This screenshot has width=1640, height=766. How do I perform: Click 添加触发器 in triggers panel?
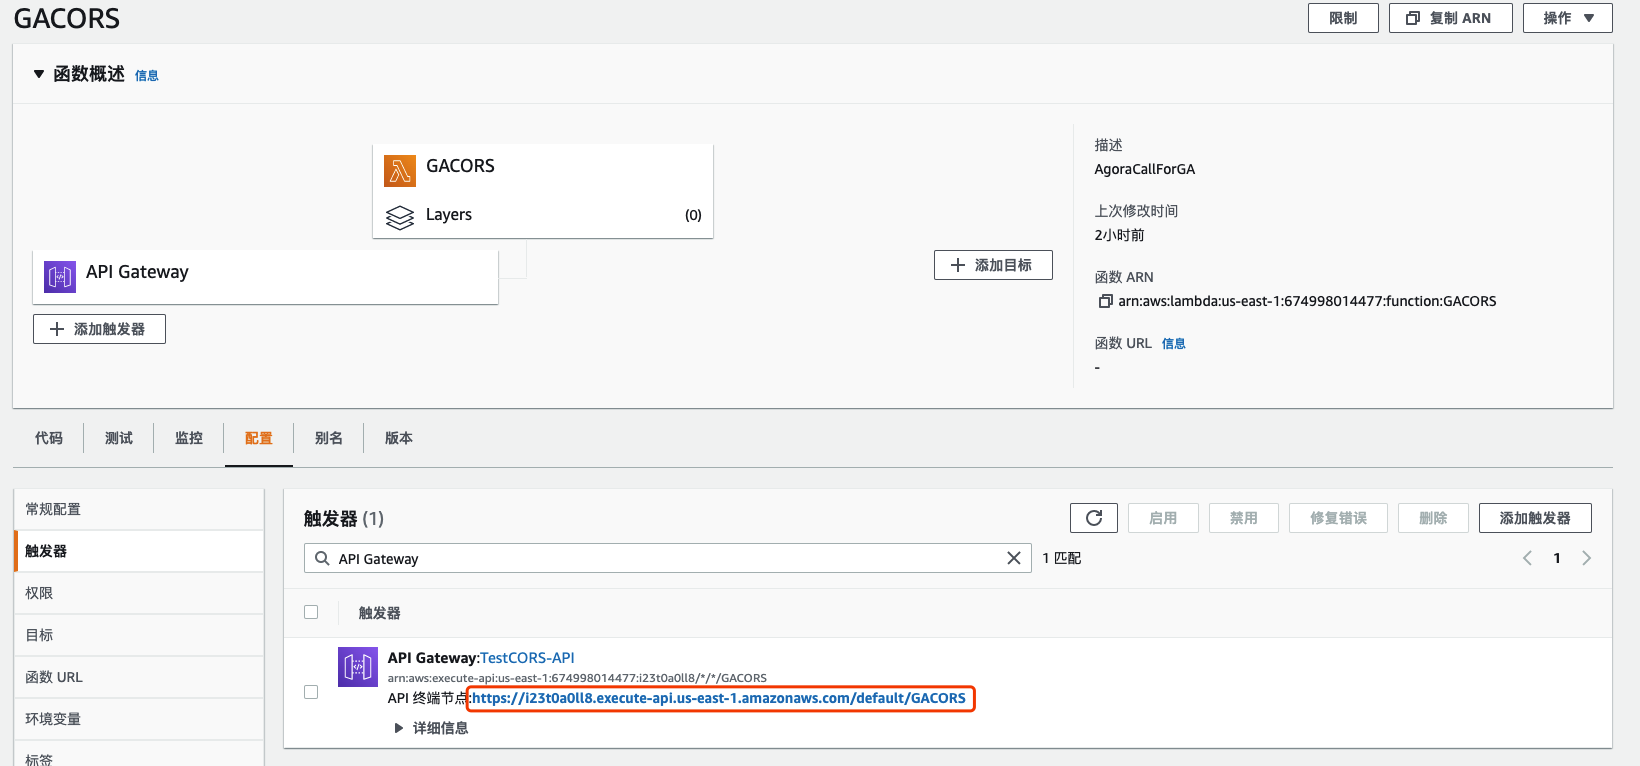tap(1535, 518)
